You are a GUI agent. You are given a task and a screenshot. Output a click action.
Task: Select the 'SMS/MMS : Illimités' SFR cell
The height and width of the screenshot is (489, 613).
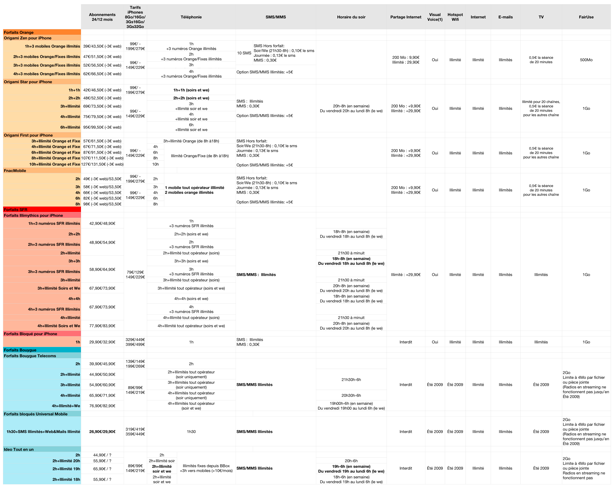click(x=256, y=275)
